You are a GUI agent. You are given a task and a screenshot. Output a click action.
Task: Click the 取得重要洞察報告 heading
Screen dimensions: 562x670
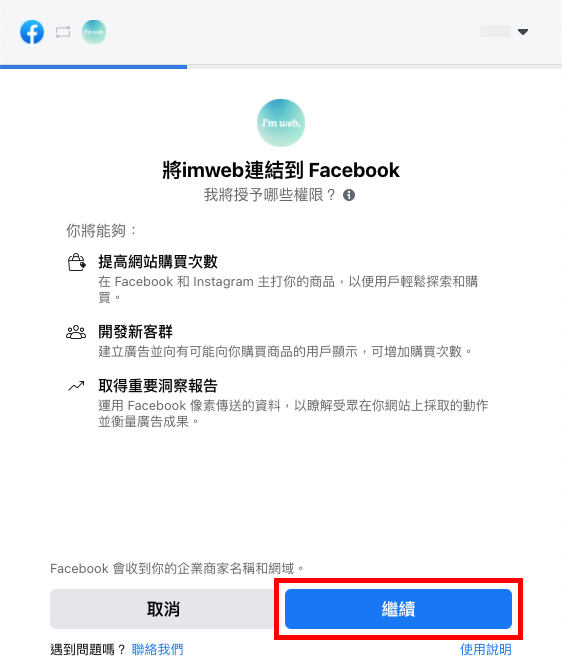pos(158,385)
